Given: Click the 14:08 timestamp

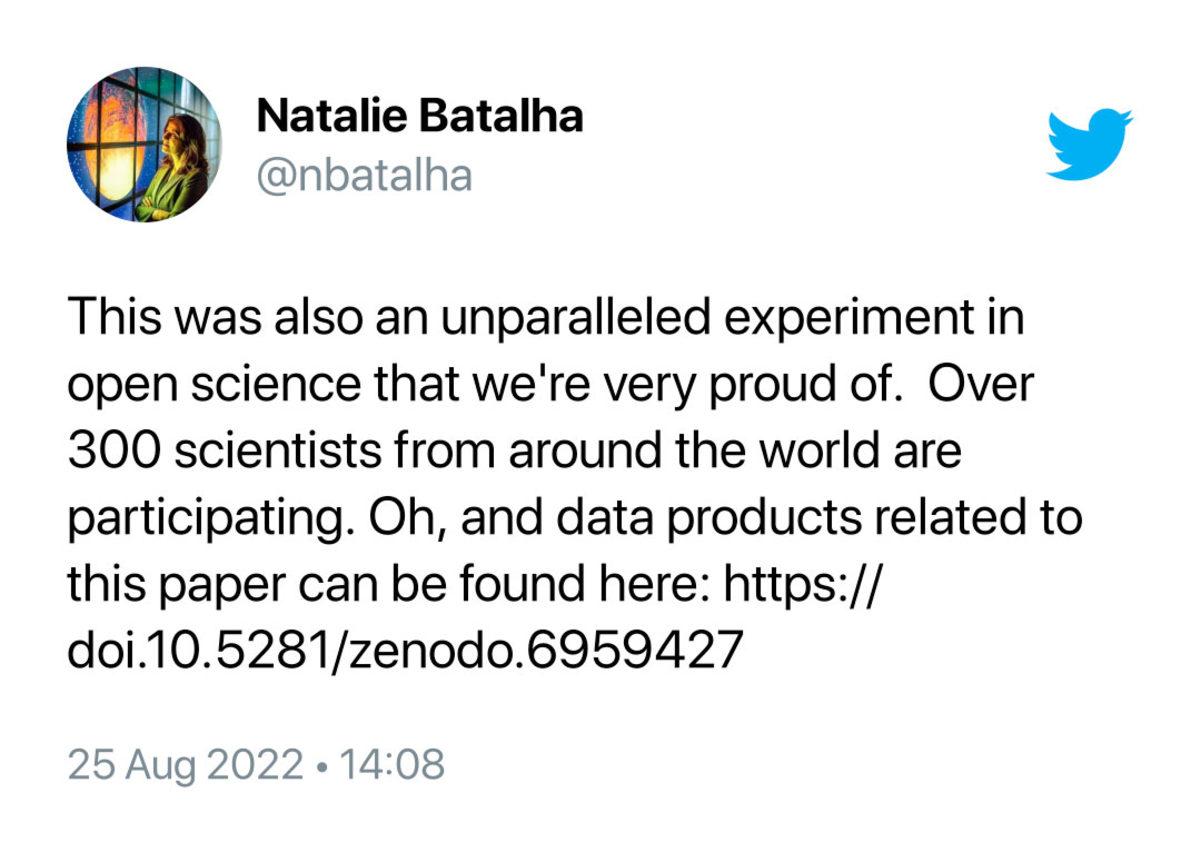Looking at the screenshot, I should pyautogui.click(x=392, y=766).
